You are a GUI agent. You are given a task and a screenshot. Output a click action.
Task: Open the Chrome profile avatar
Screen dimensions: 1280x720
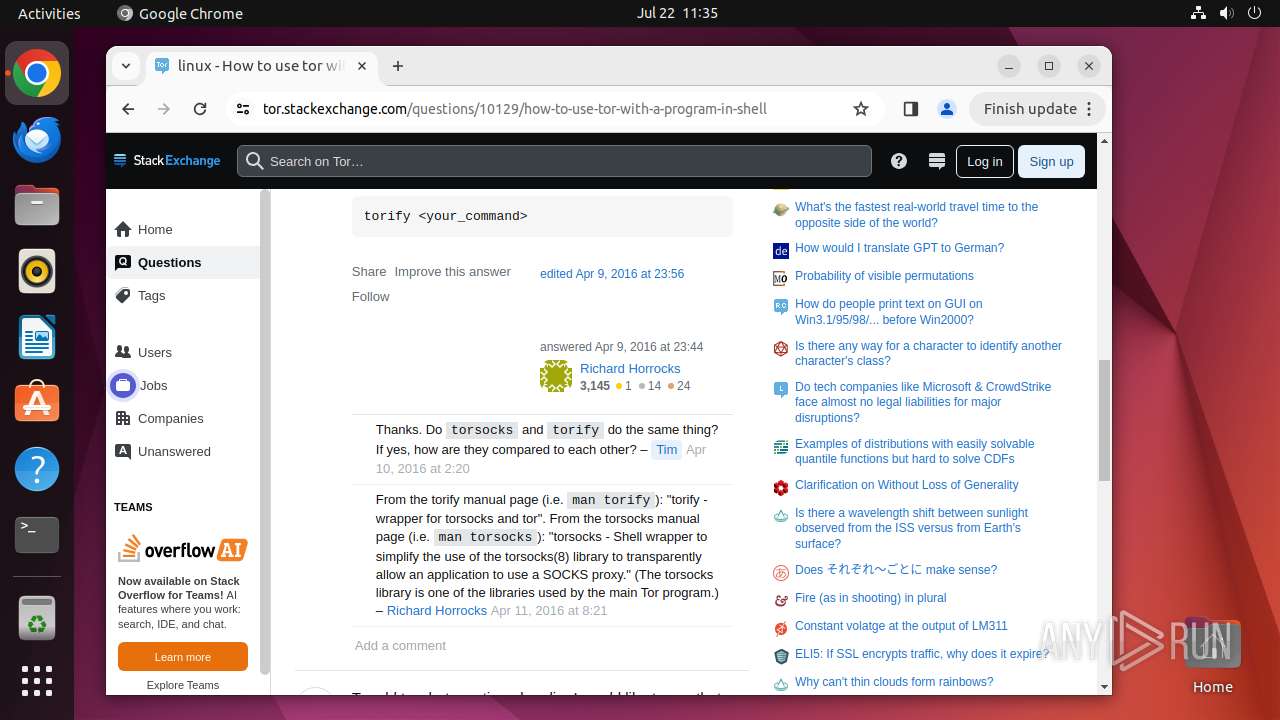946,109
